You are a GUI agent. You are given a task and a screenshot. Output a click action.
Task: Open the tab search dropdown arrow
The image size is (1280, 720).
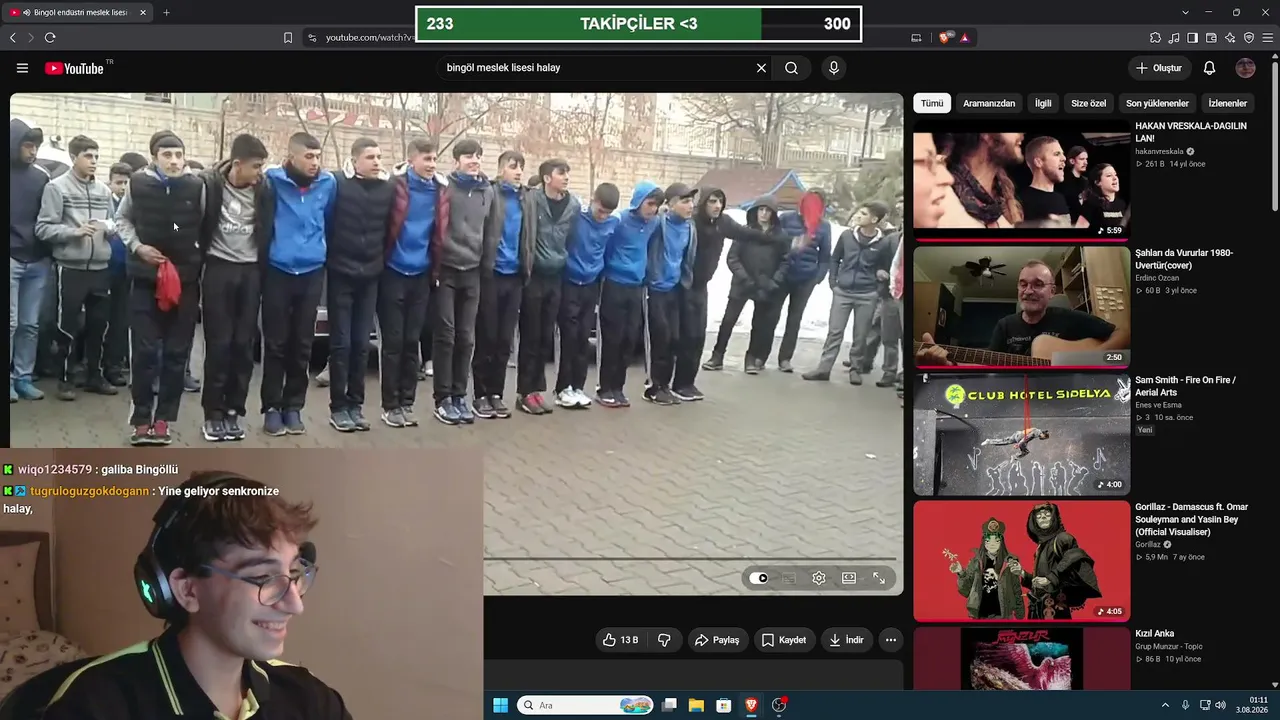(x=1185, y=12)
